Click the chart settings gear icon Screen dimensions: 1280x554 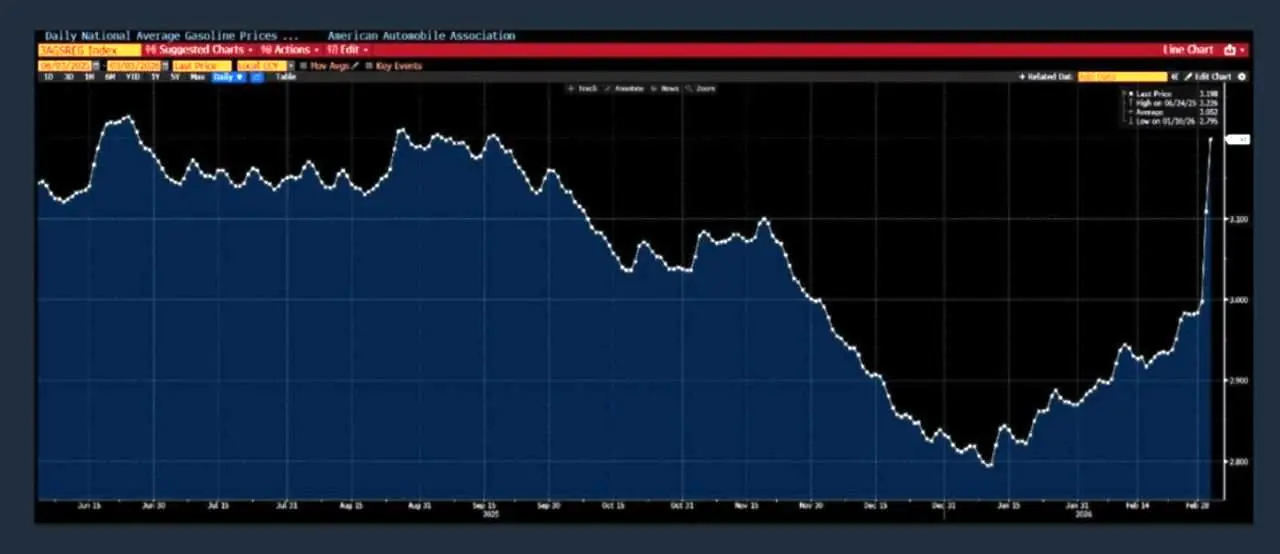(x=1242, y=77)
